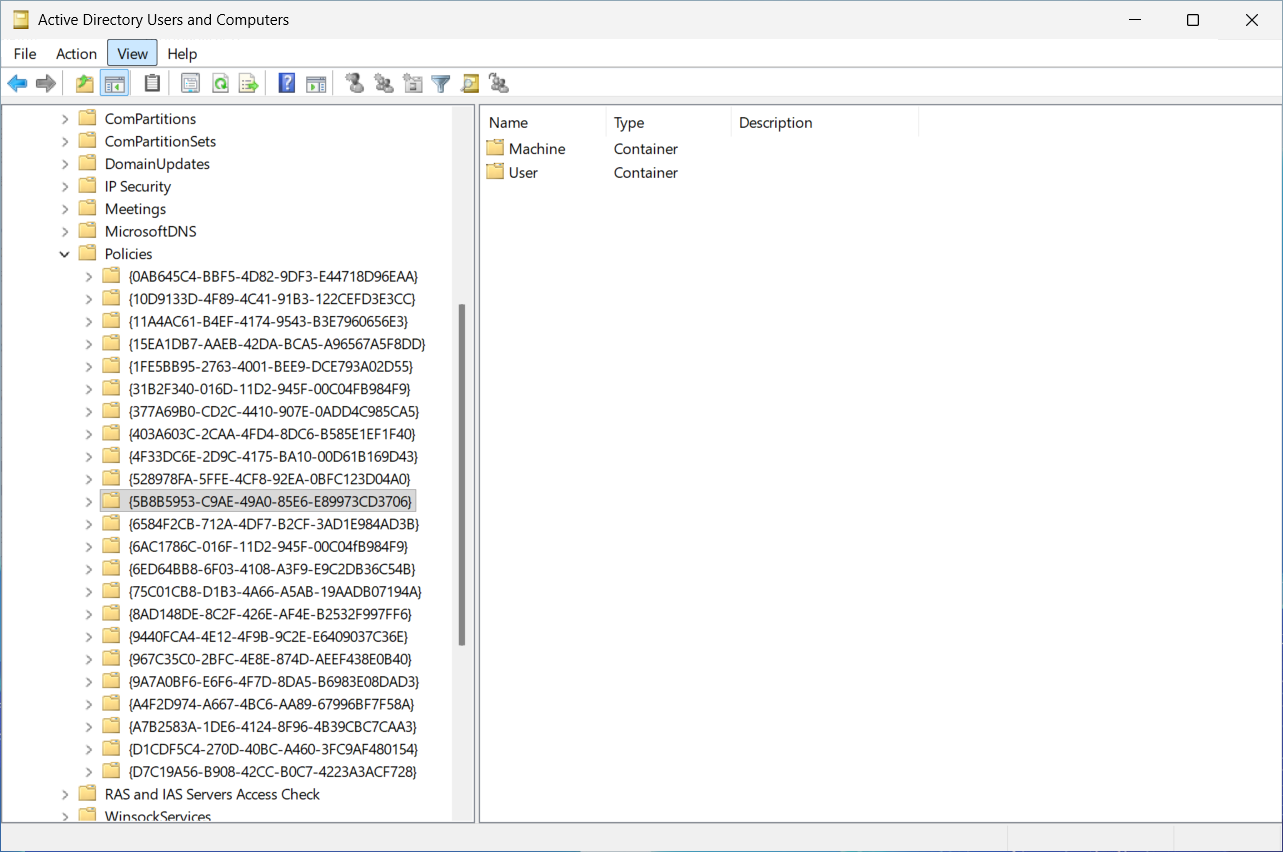Image resolution: width=1283 pixels, height=852 pixels.
Task: Click the Export List toolbar icon
Action: (x=248, y=84)
